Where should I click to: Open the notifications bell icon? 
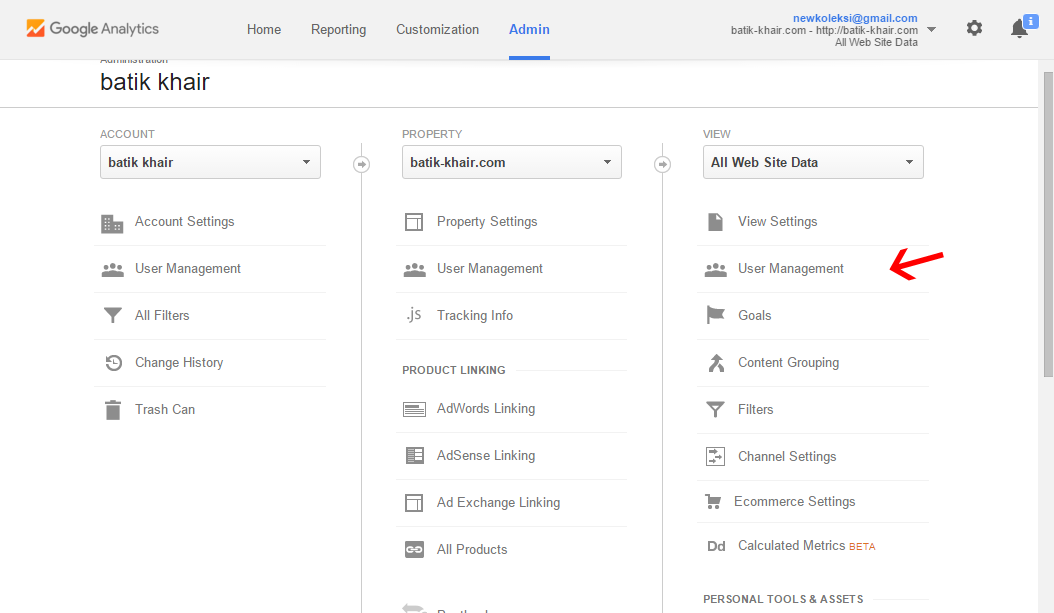click(1019, 29)
